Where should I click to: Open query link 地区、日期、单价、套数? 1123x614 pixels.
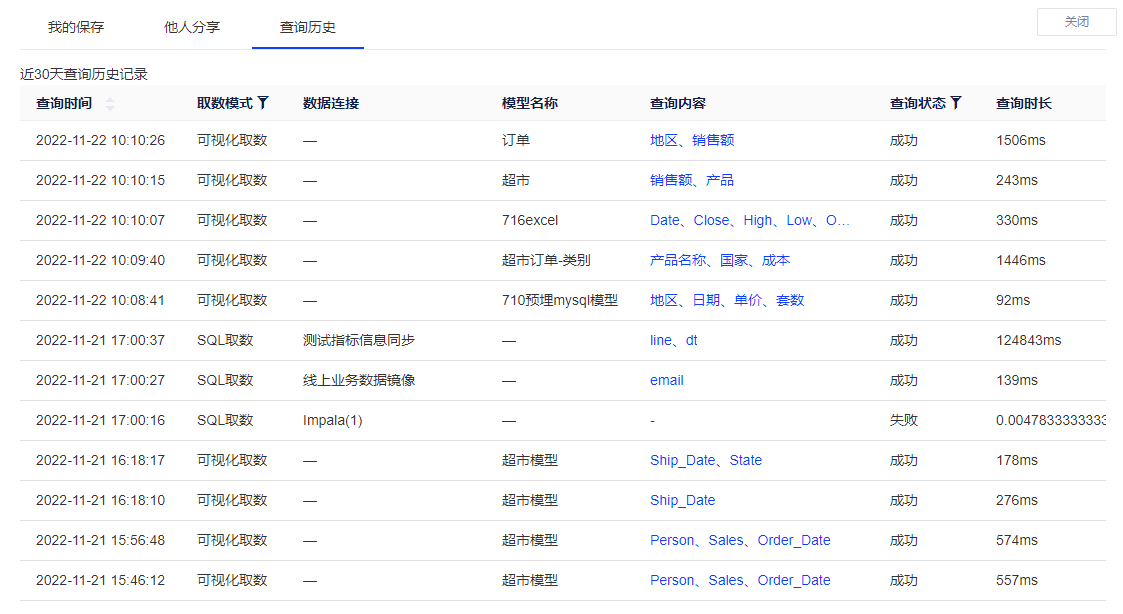click(727, 300)
